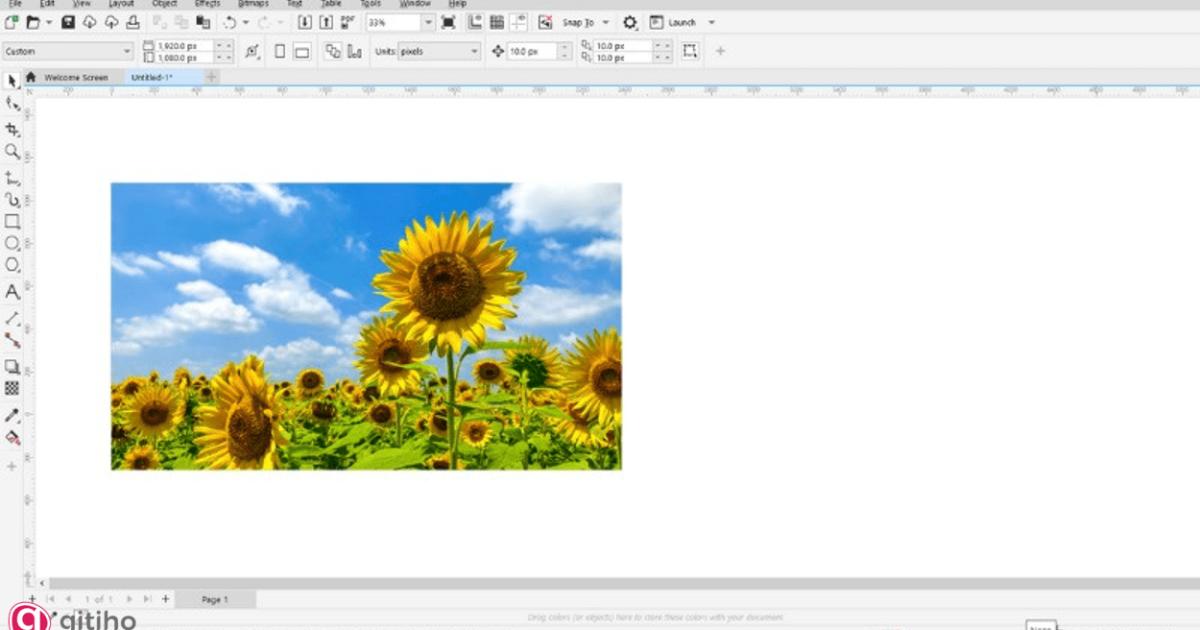
Task: Choose the Ellipse tool
Action: click(12, 242)
